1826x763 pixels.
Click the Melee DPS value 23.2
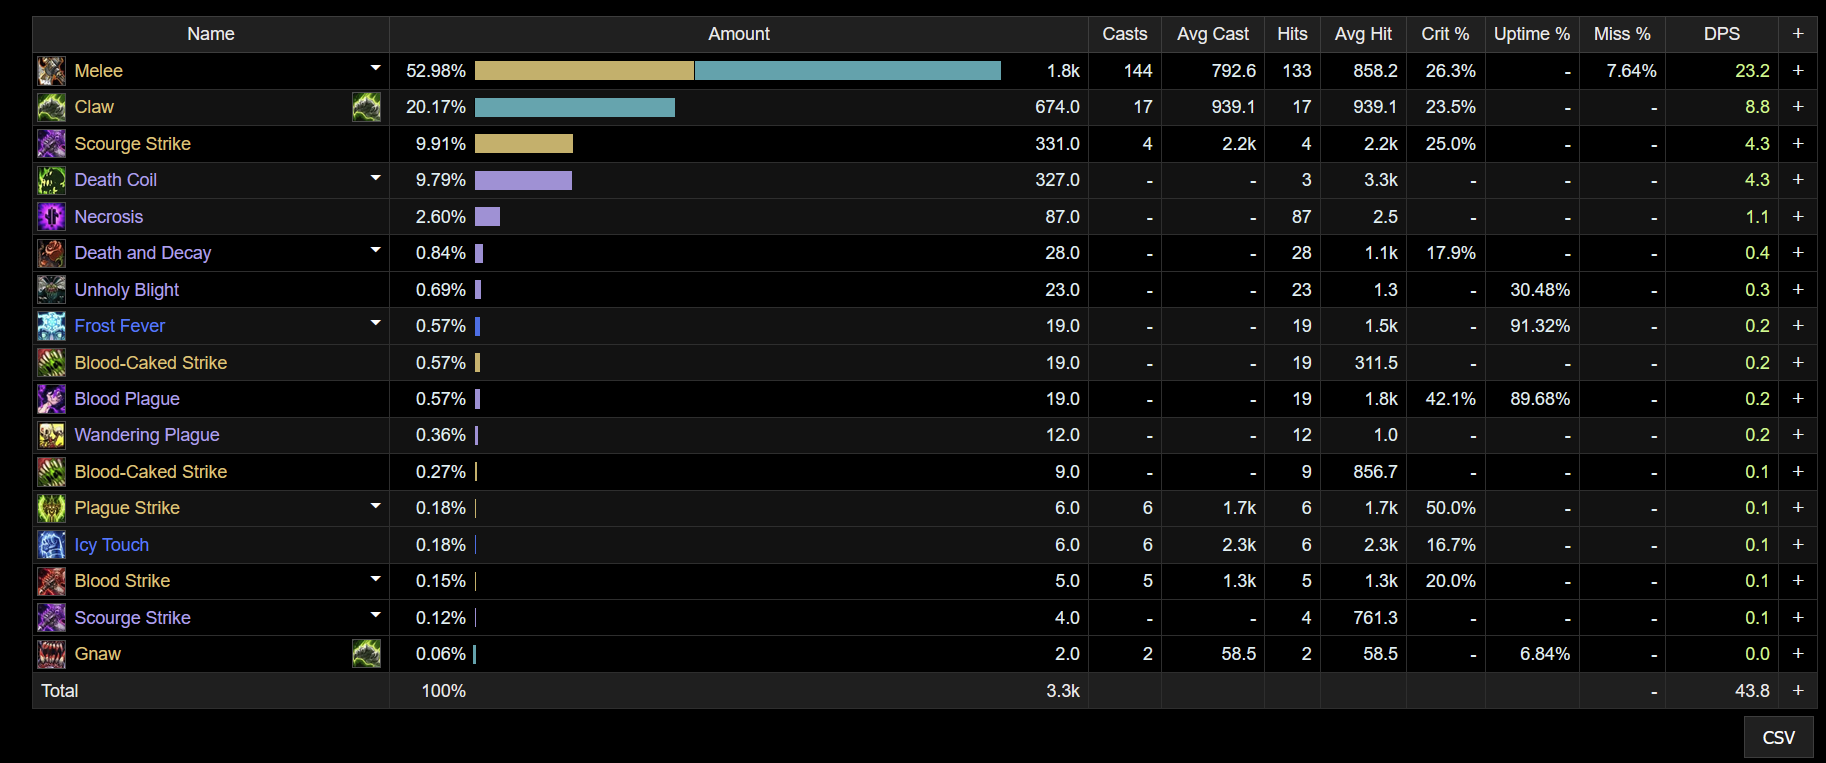pos(1752,71)
